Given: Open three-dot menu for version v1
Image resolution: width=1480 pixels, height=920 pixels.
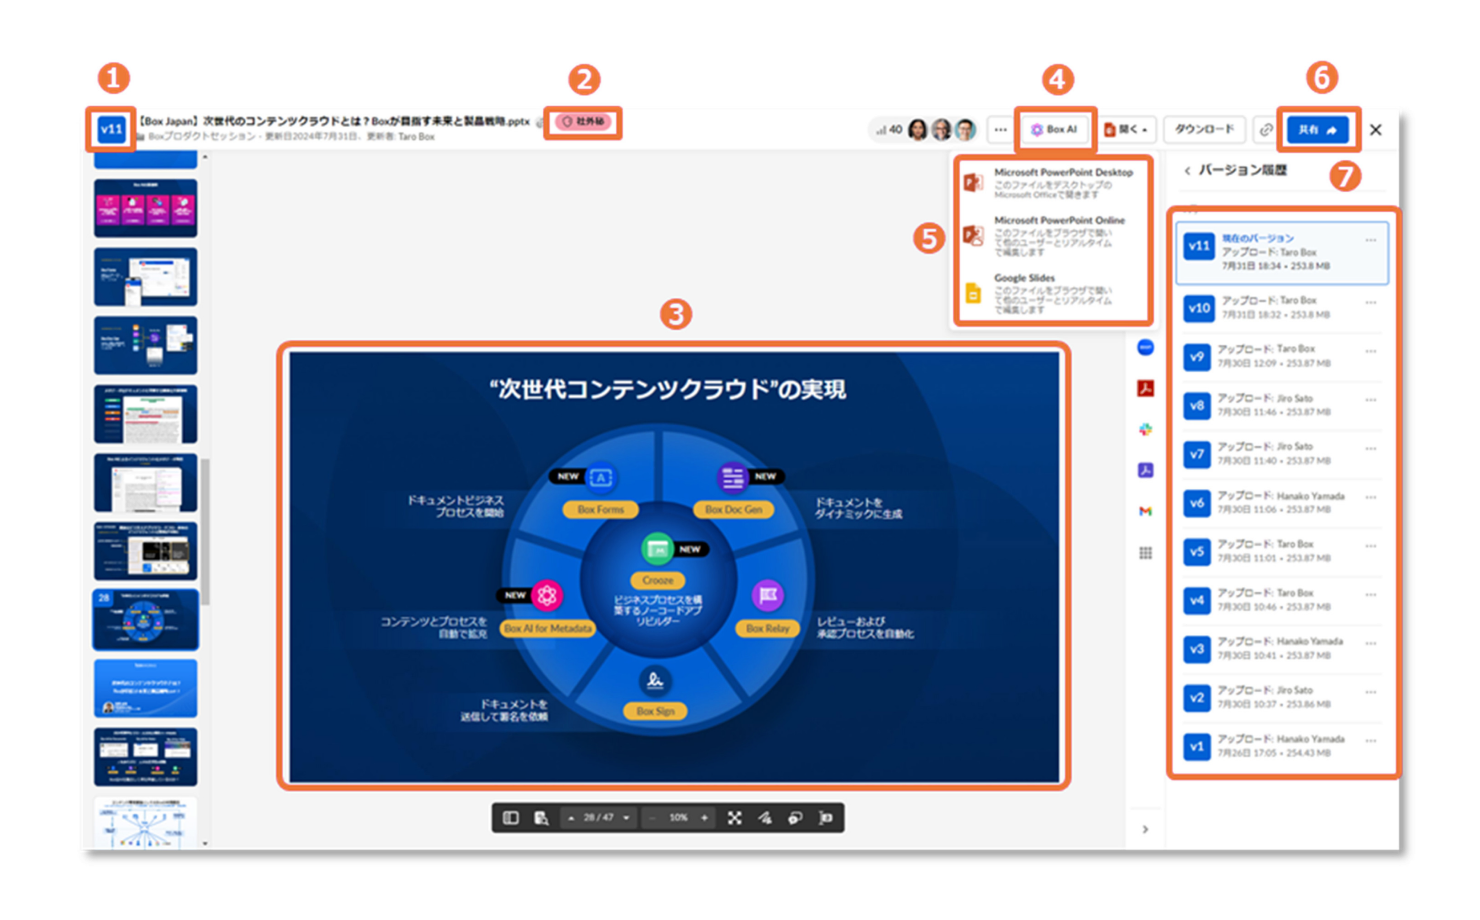Looking at the screenshot, I should pos(1370,741).
